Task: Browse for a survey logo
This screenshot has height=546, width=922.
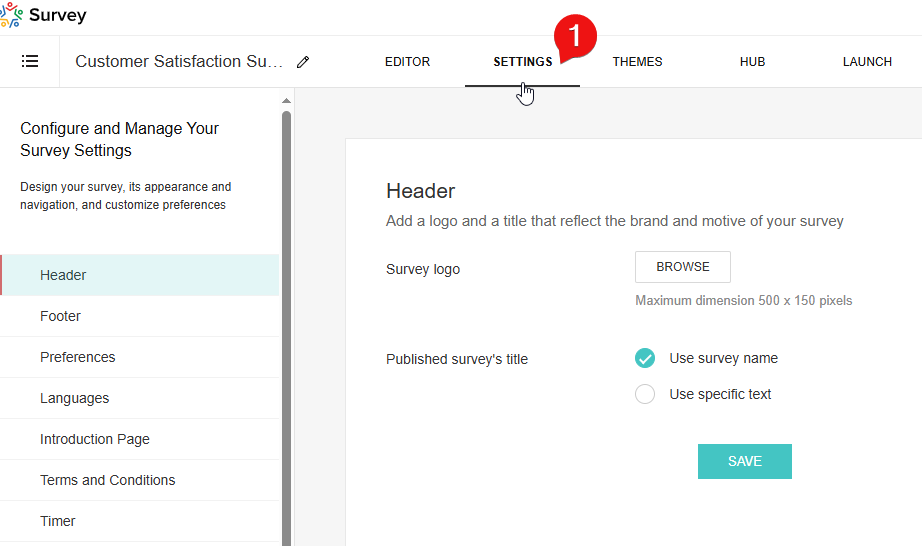Action: tap(683, 267)
